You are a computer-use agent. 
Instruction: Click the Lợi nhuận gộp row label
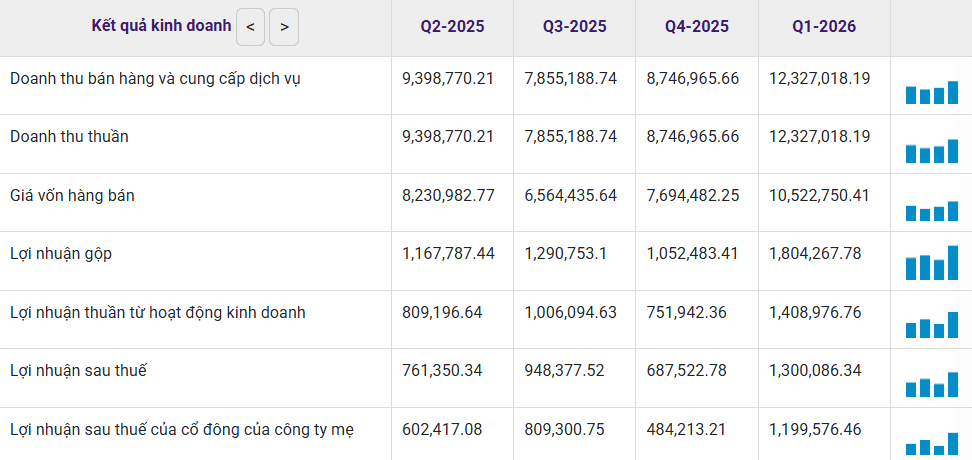click(61, 254)
